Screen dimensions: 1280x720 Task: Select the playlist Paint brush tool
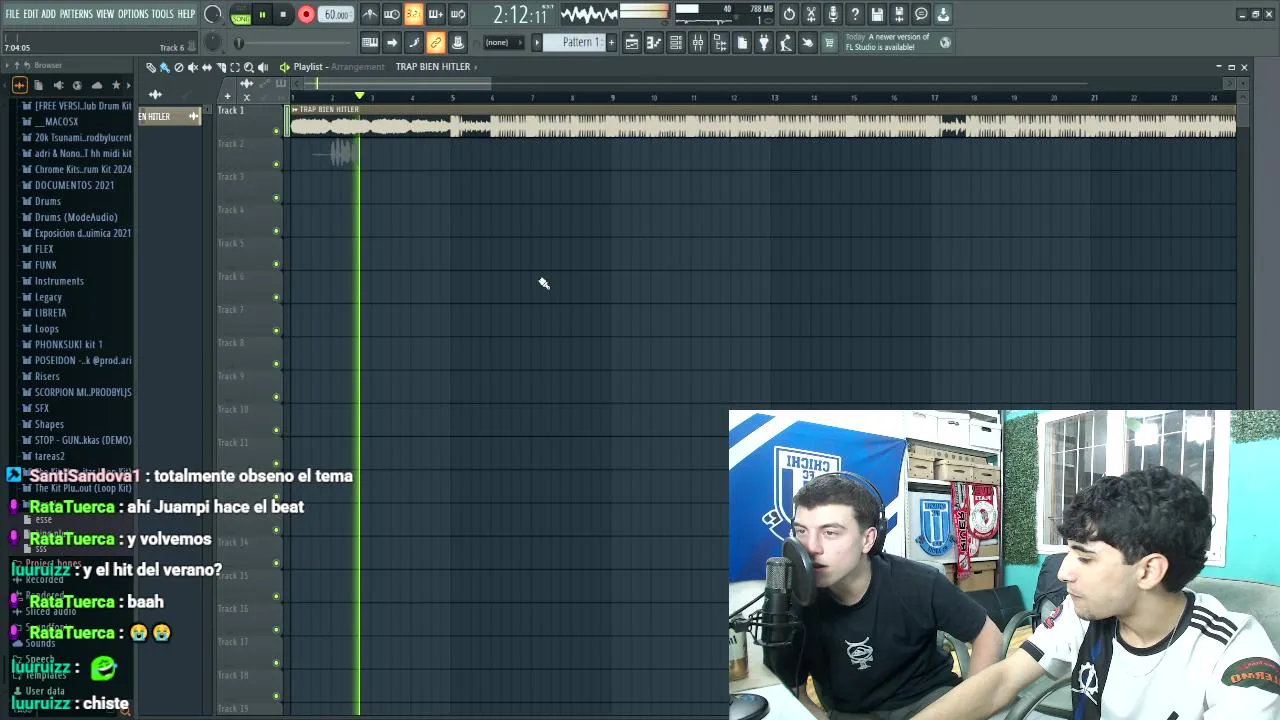coord(165,67)
